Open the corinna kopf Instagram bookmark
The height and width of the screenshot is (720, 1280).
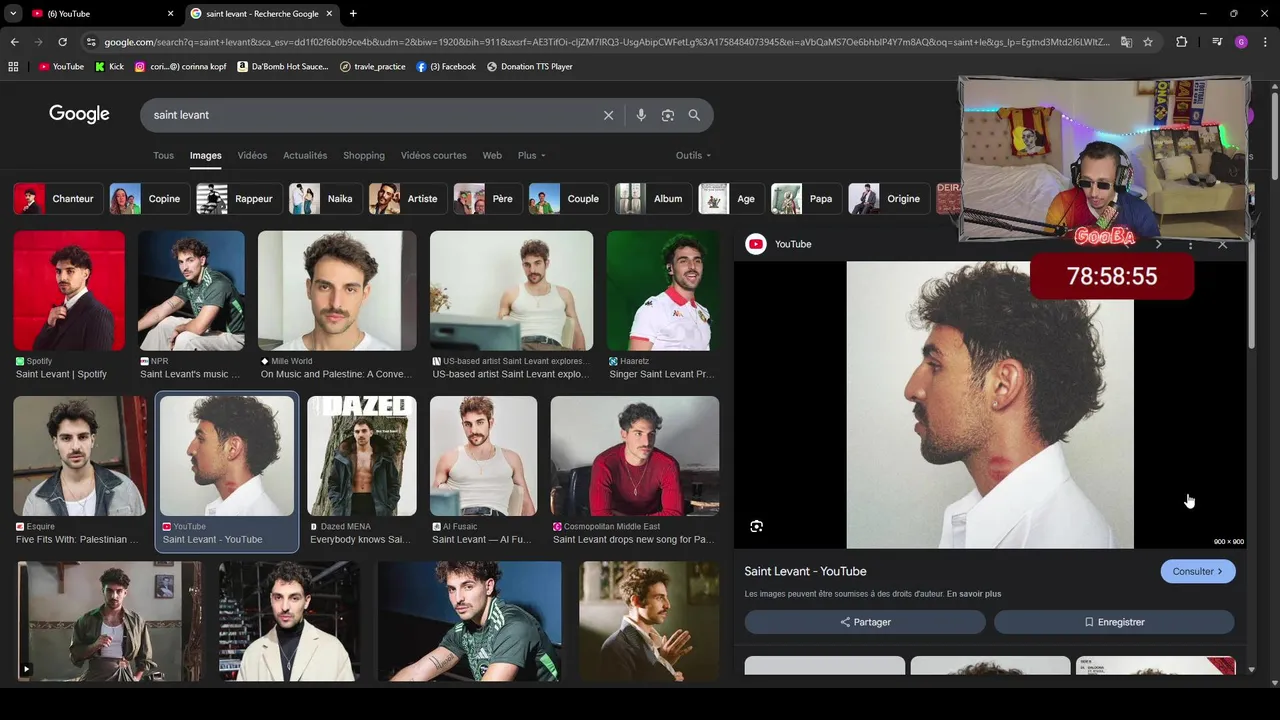pyautogui.click(x=182, y=66)
